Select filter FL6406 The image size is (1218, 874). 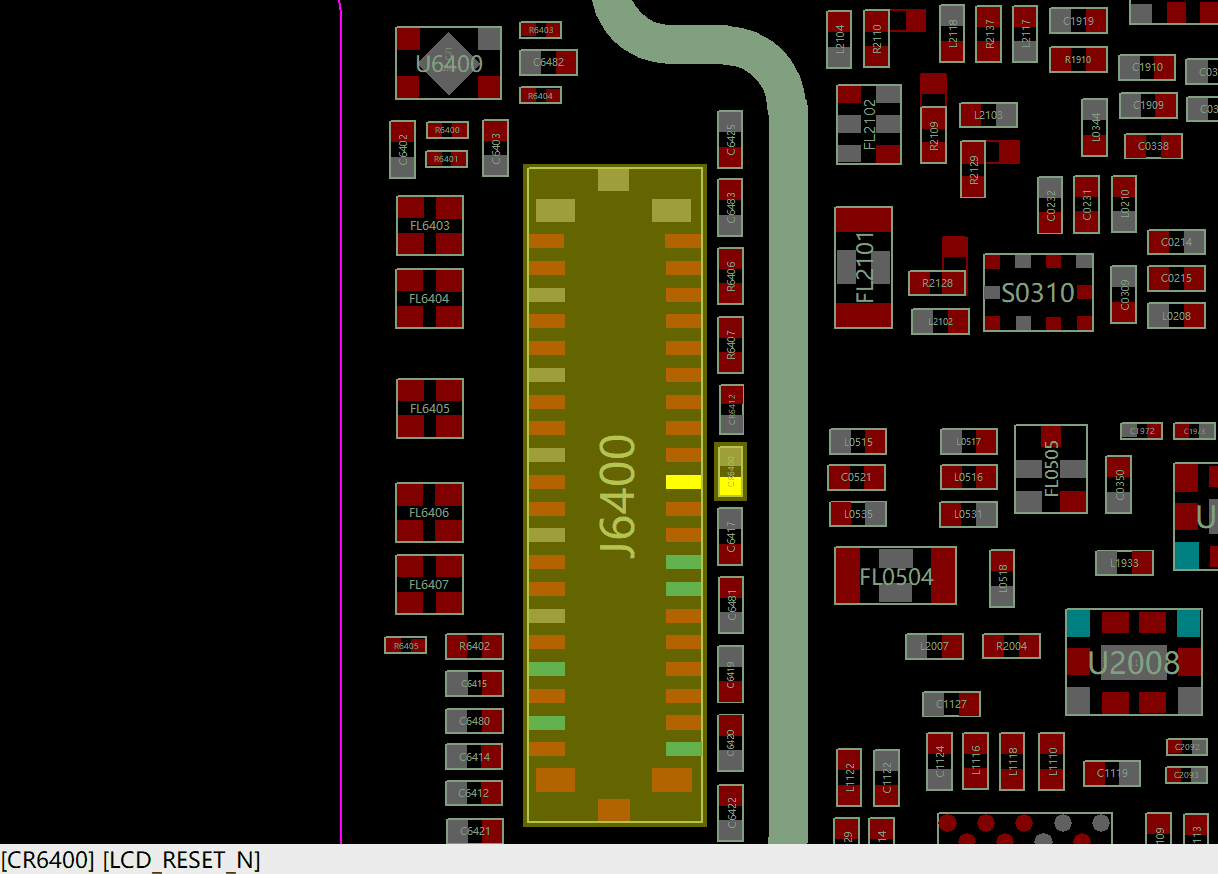pos(430,513)
